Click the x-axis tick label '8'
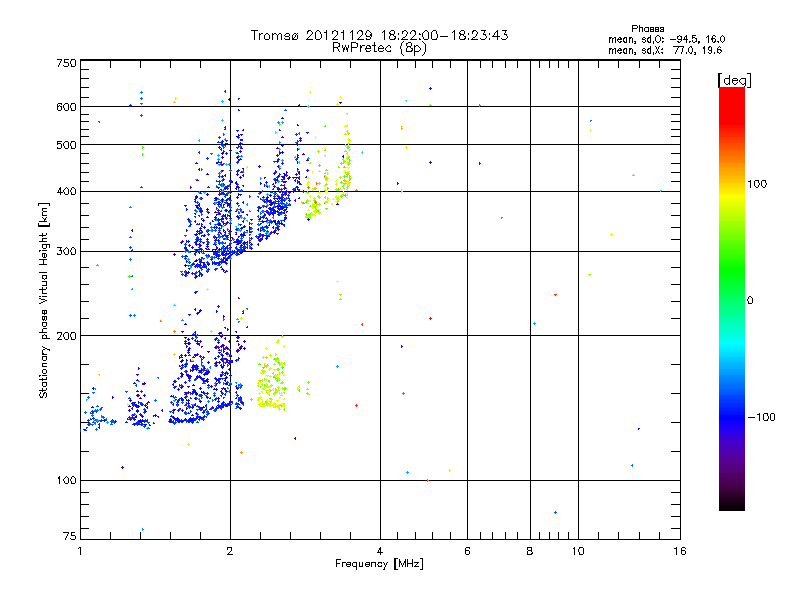 coord(530,551)
